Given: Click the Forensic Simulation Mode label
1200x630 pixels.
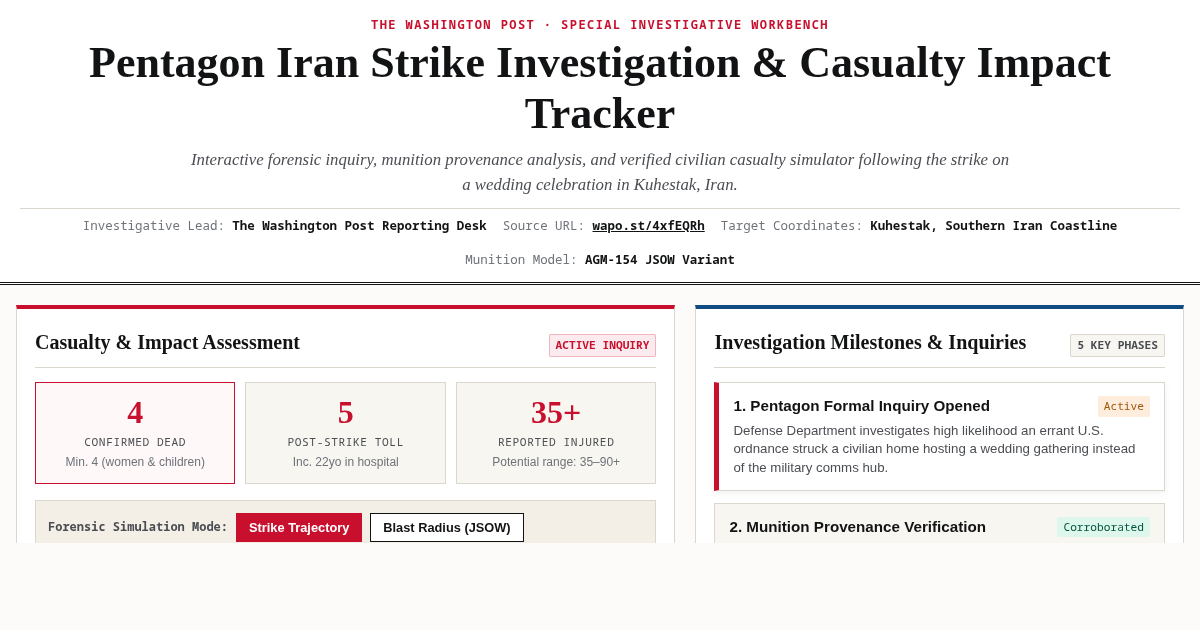Looking at the screenshot, I should tap(138, 527).
